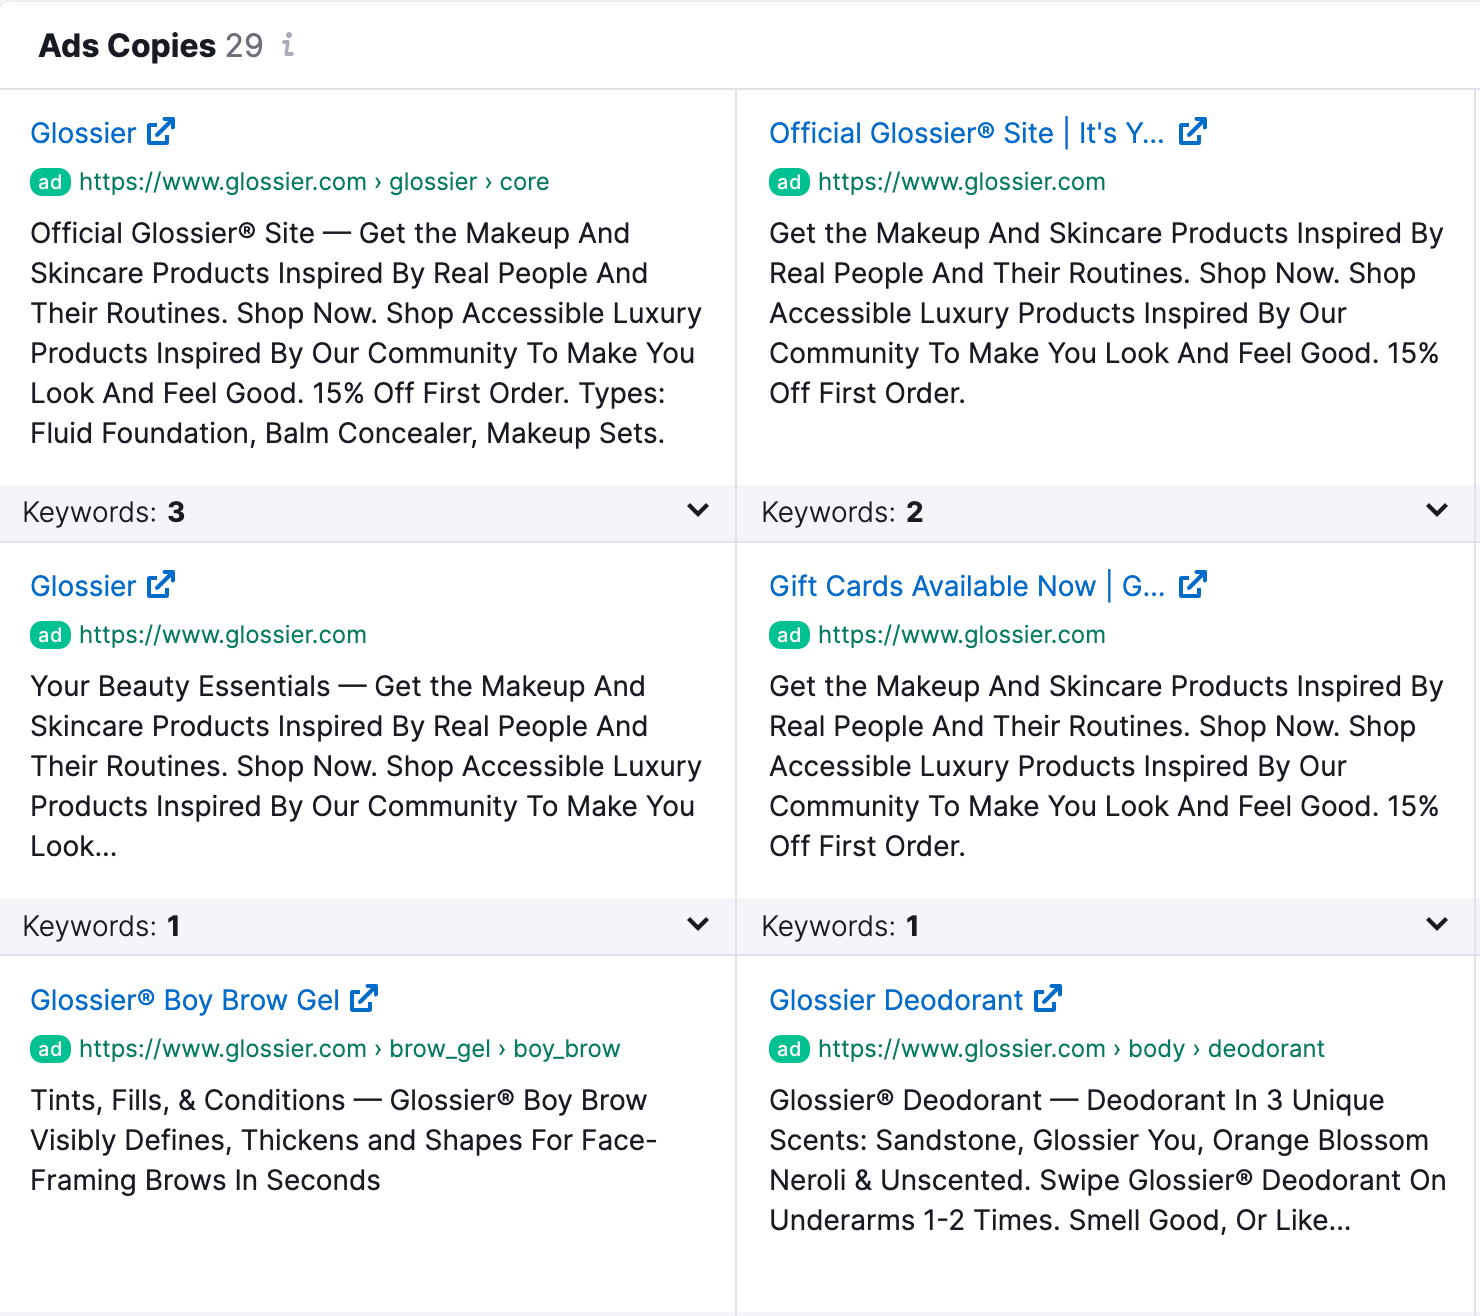Screen dimensions: 1480x1316
Task: Click glossier.com URL above Your Beauty Essentials text
Action: coord(222,635)
